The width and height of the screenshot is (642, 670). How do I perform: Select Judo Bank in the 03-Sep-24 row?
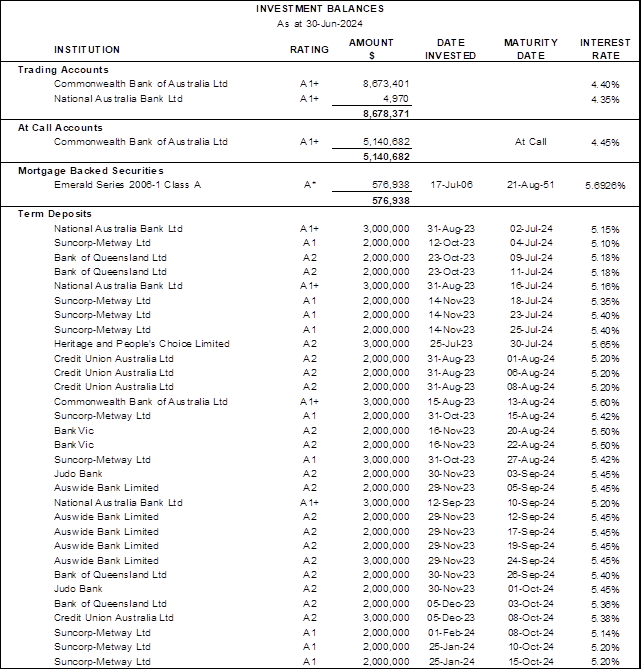pos(78,474)
